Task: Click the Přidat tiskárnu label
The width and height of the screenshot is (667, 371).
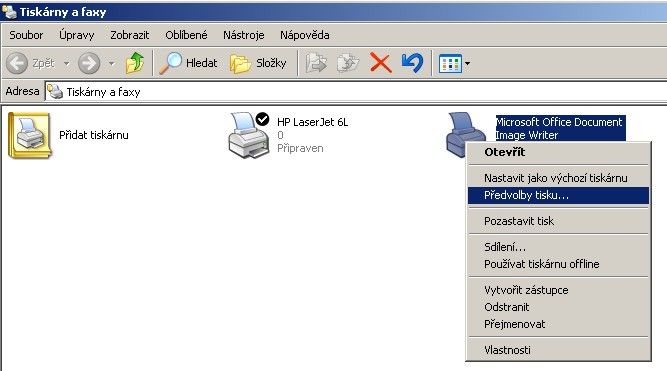Action: [94, 135]
